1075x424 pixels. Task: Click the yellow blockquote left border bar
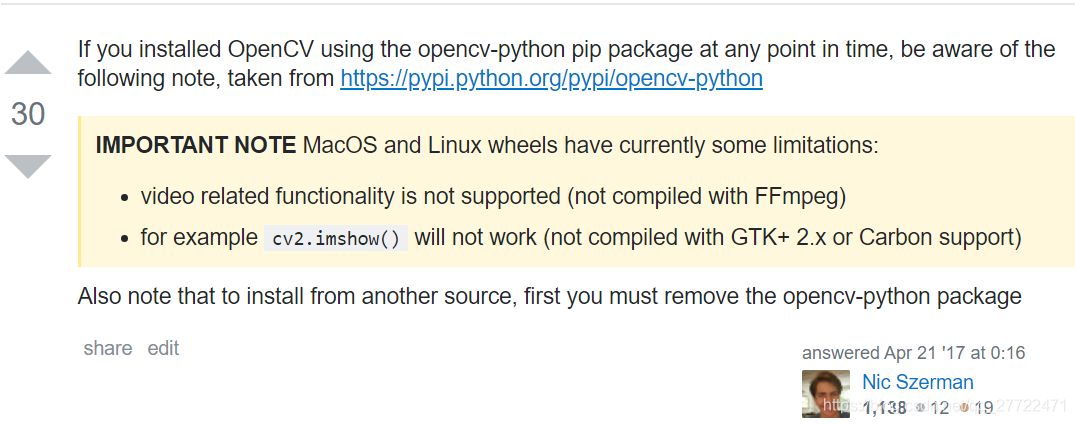(80, 191)
